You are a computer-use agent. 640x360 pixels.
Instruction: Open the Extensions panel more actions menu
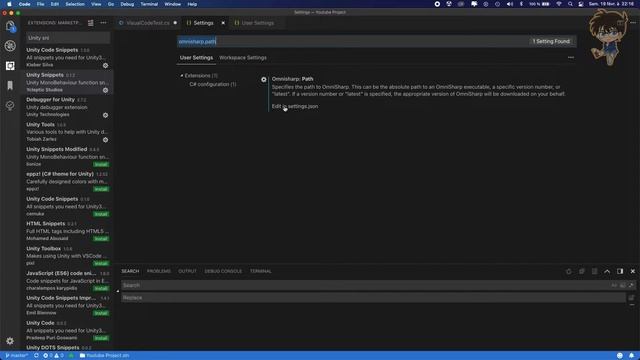pyautogui.click(x=103, y=23)
